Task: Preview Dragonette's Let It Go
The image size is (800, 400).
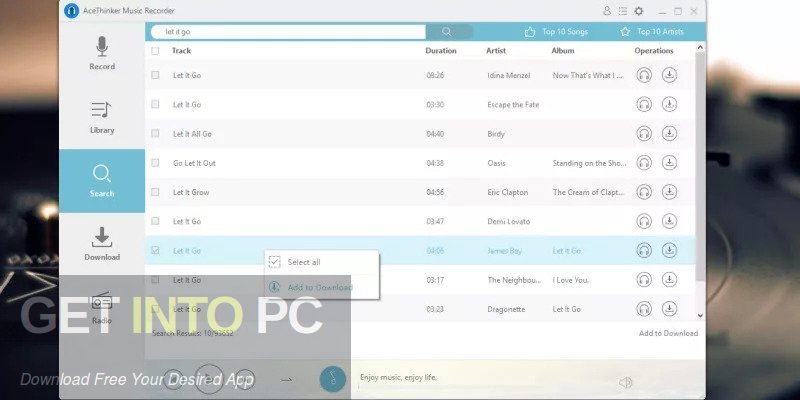Action: [x=644, y=309]
